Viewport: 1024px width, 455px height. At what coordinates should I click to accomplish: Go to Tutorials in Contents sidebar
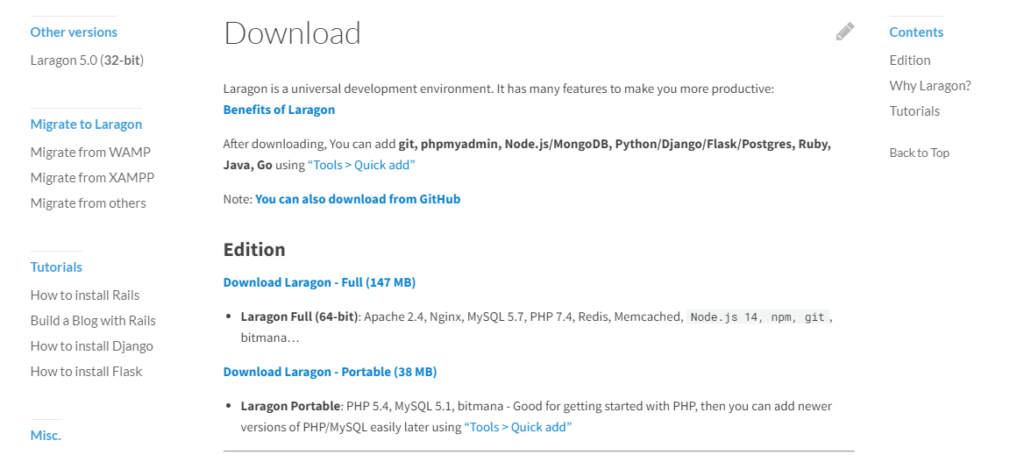click(914, 111)
